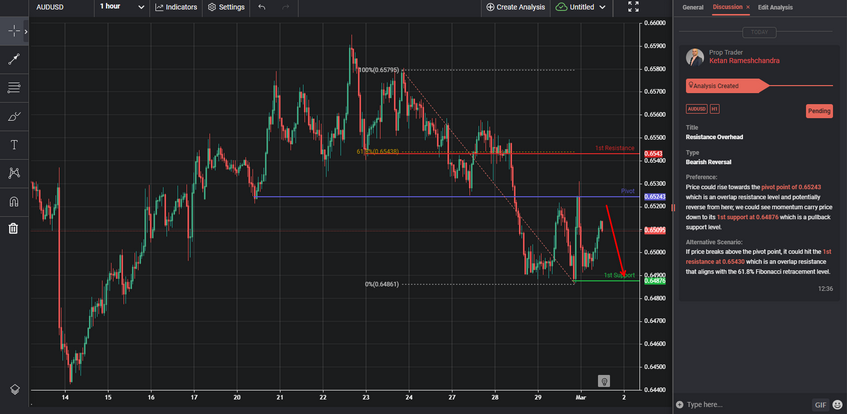Open the 1 hour timeframe dropdown

(x=122, y=7)
